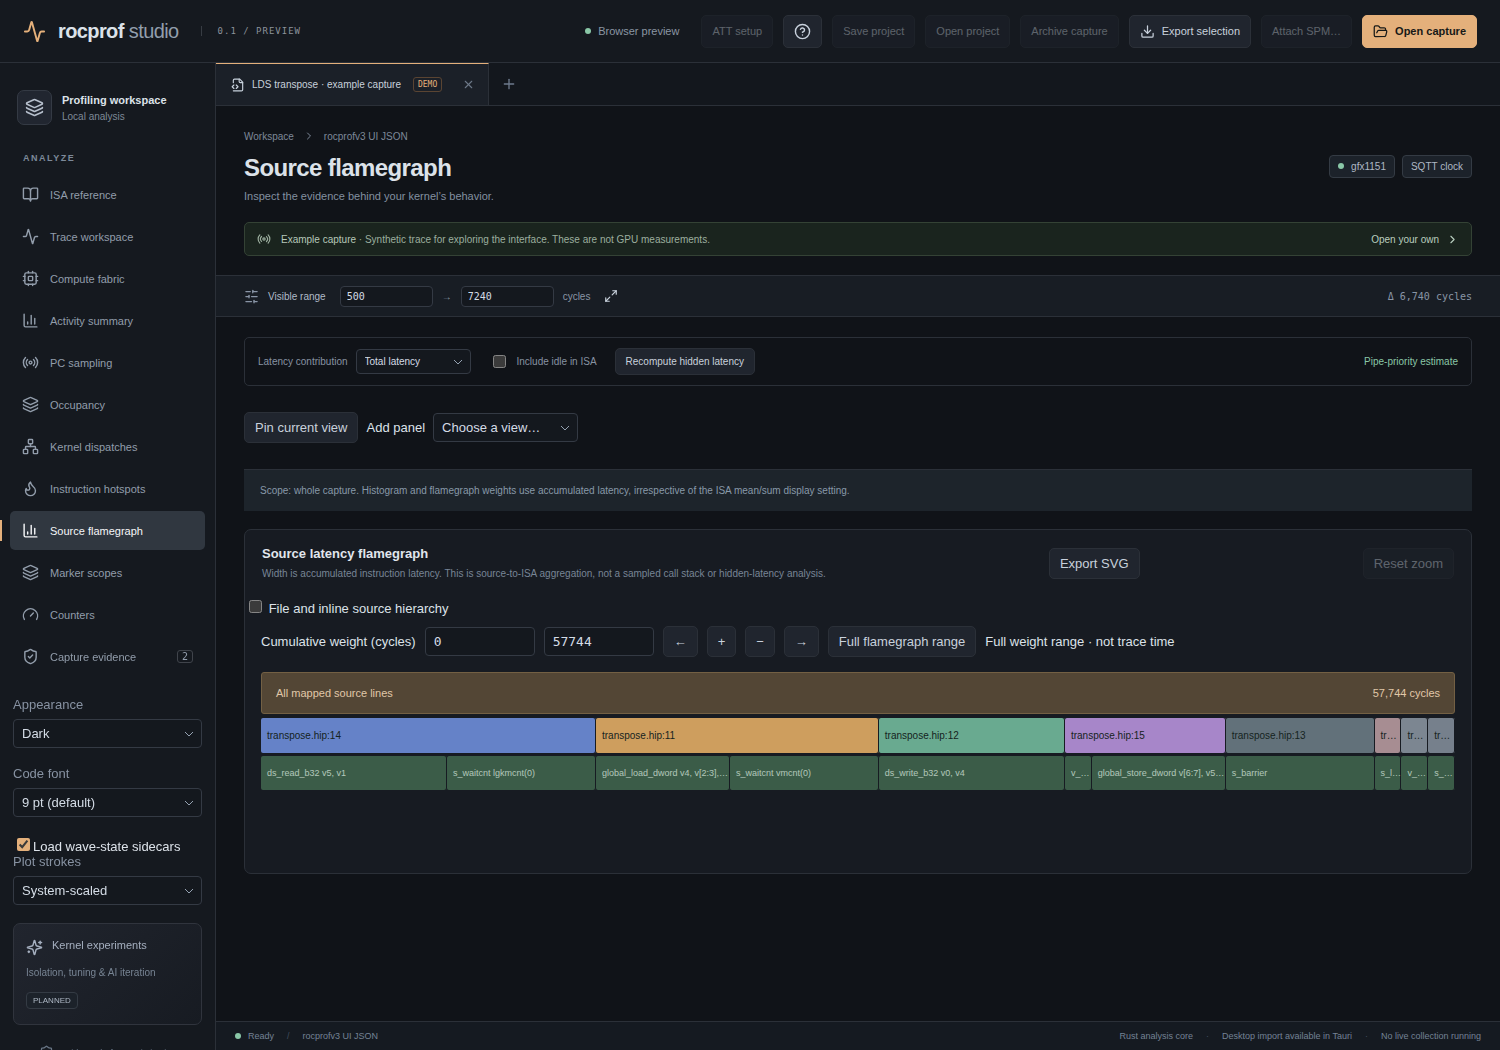Click Export SVG button
This screenshot has width=1500, height=1050.
point(1094,564)
